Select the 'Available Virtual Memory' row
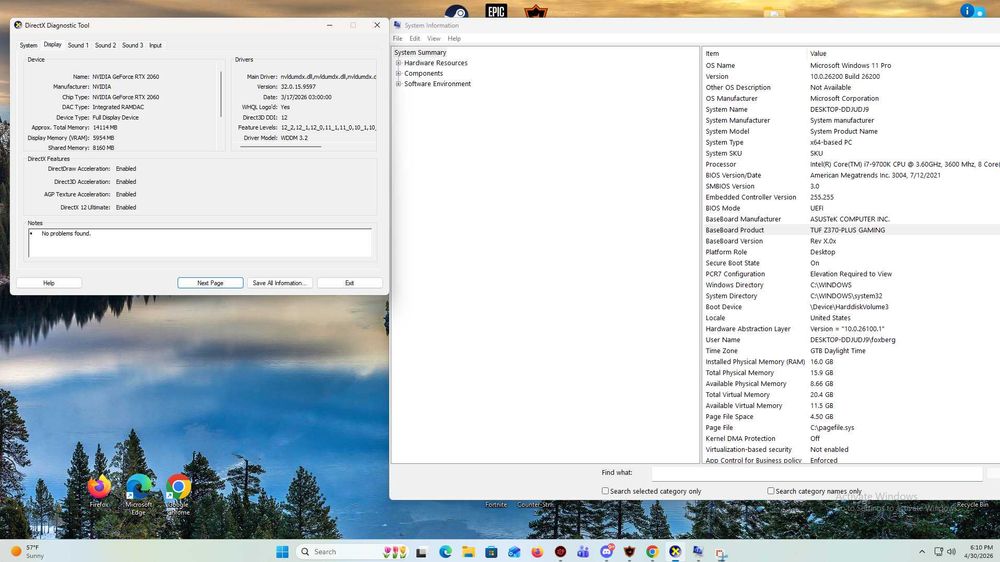The image size is (1000, 562). pyautogui.click(x=851, y=406)
